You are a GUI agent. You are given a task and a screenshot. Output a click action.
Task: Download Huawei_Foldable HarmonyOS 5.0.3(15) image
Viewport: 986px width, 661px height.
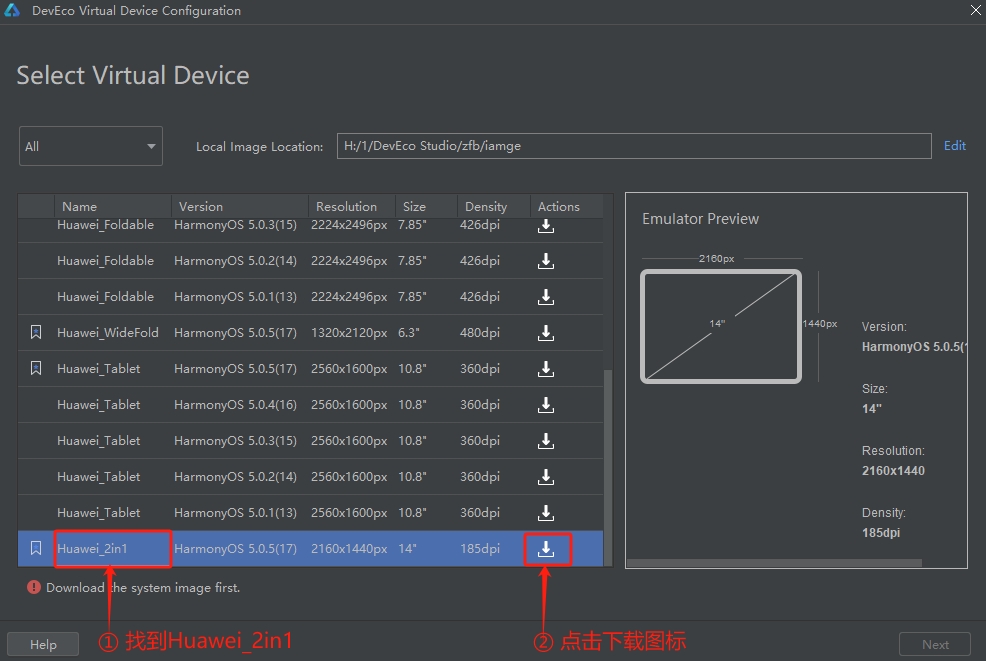546,226
